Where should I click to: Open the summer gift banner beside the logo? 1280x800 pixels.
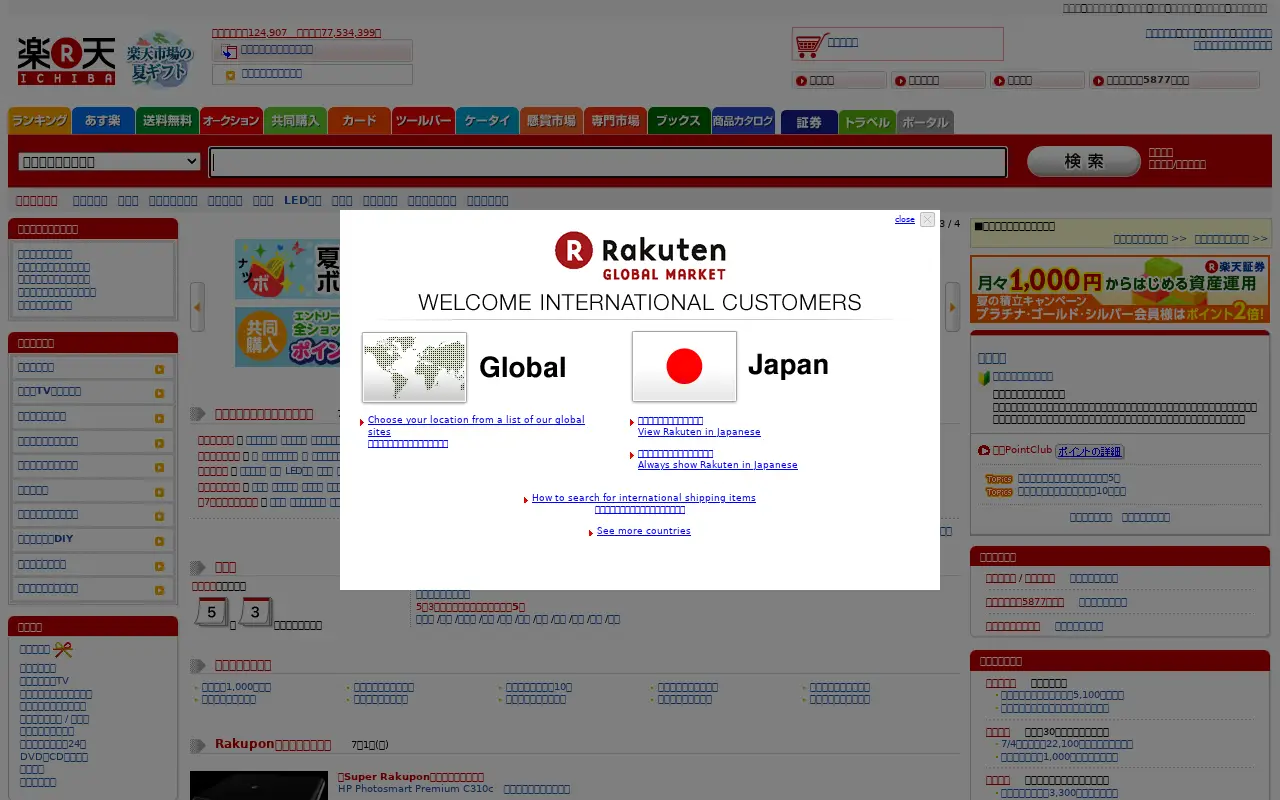tap(159, 60)
